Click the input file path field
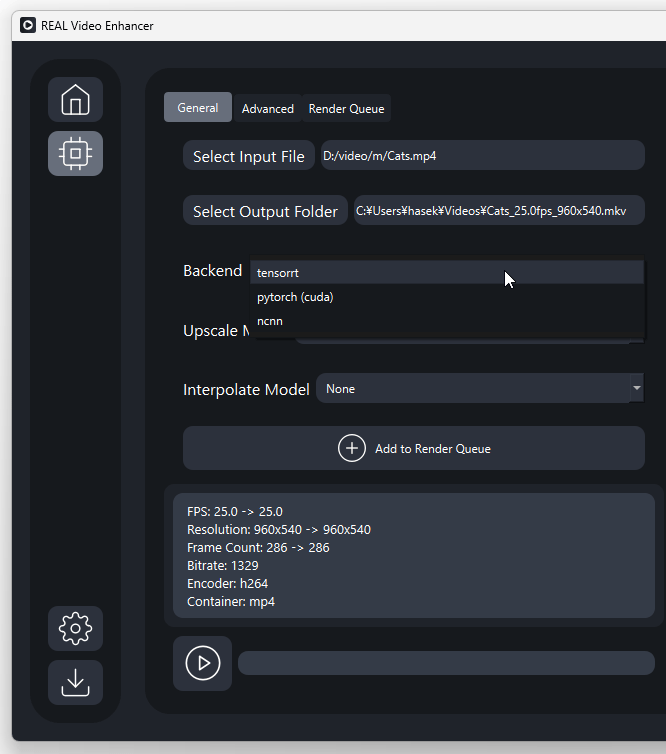This screenshot has height=754, width=666. (x=483, y=155)
